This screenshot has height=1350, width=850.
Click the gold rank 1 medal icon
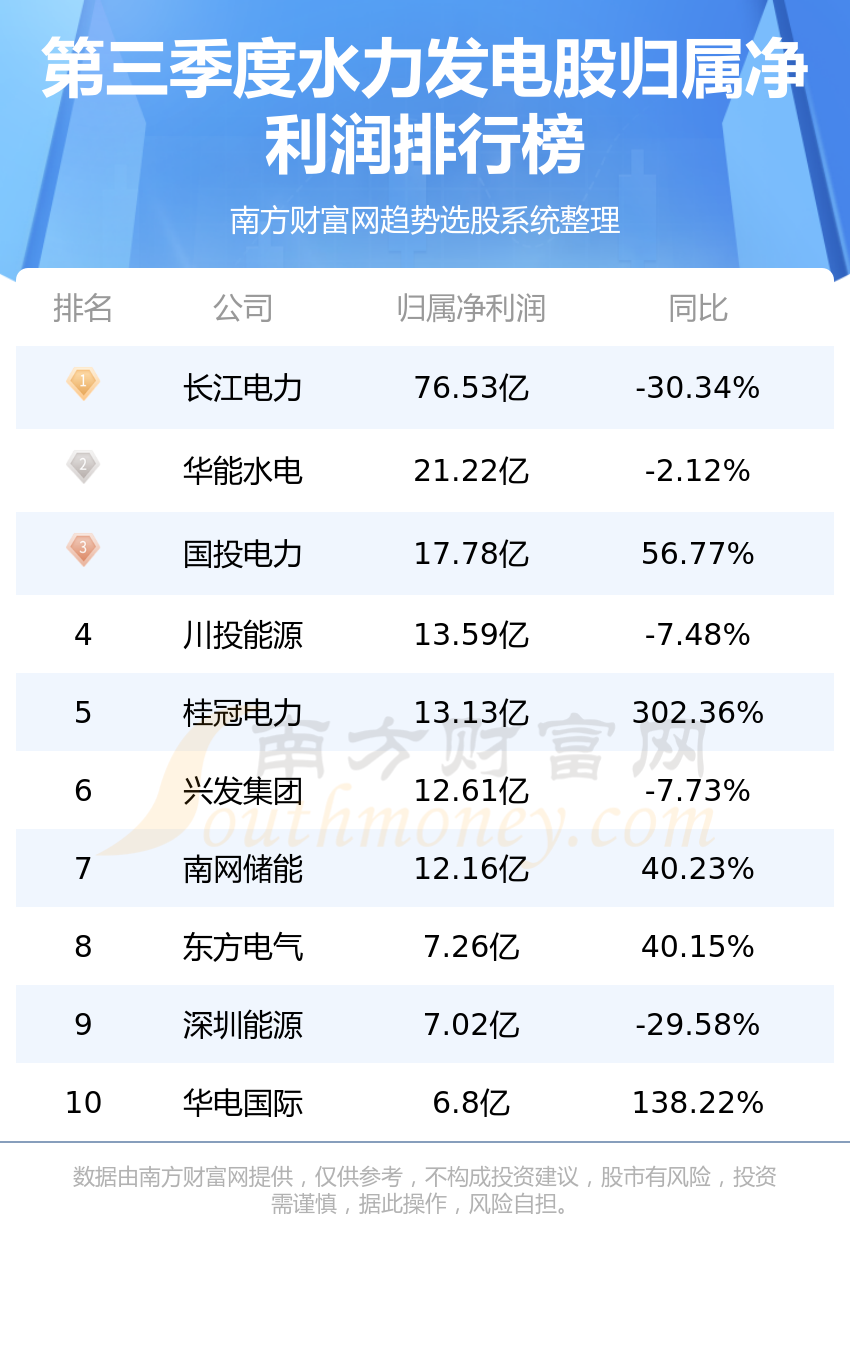[x=83, y=384]
